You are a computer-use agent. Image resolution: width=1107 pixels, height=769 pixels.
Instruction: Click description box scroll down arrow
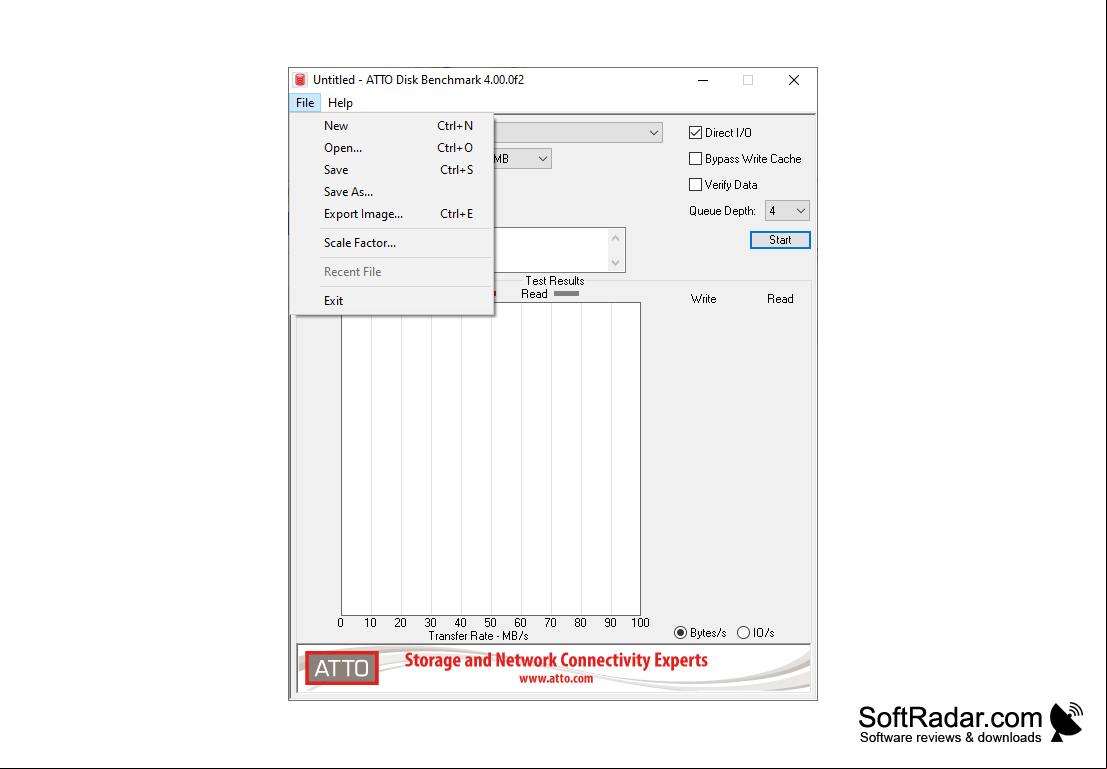pyautogui.click(x=616, y=262)
